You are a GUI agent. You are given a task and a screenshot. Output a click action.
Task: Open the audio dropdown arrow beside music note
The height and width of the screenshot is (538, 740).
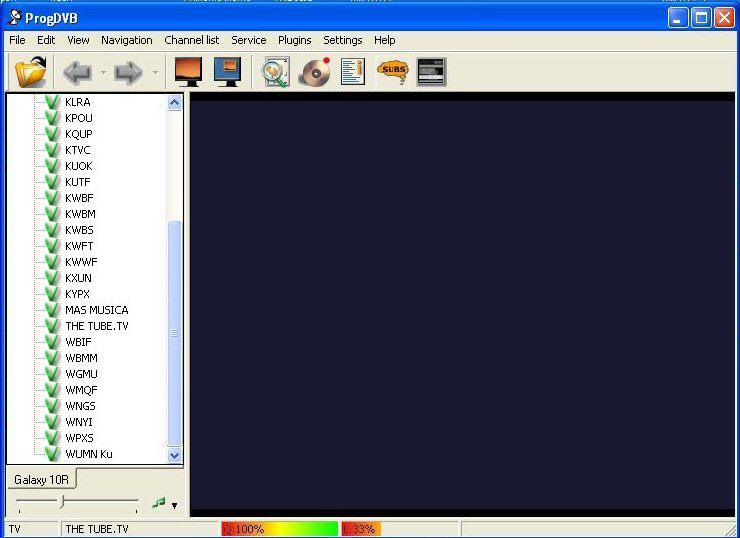pos(175,506)
